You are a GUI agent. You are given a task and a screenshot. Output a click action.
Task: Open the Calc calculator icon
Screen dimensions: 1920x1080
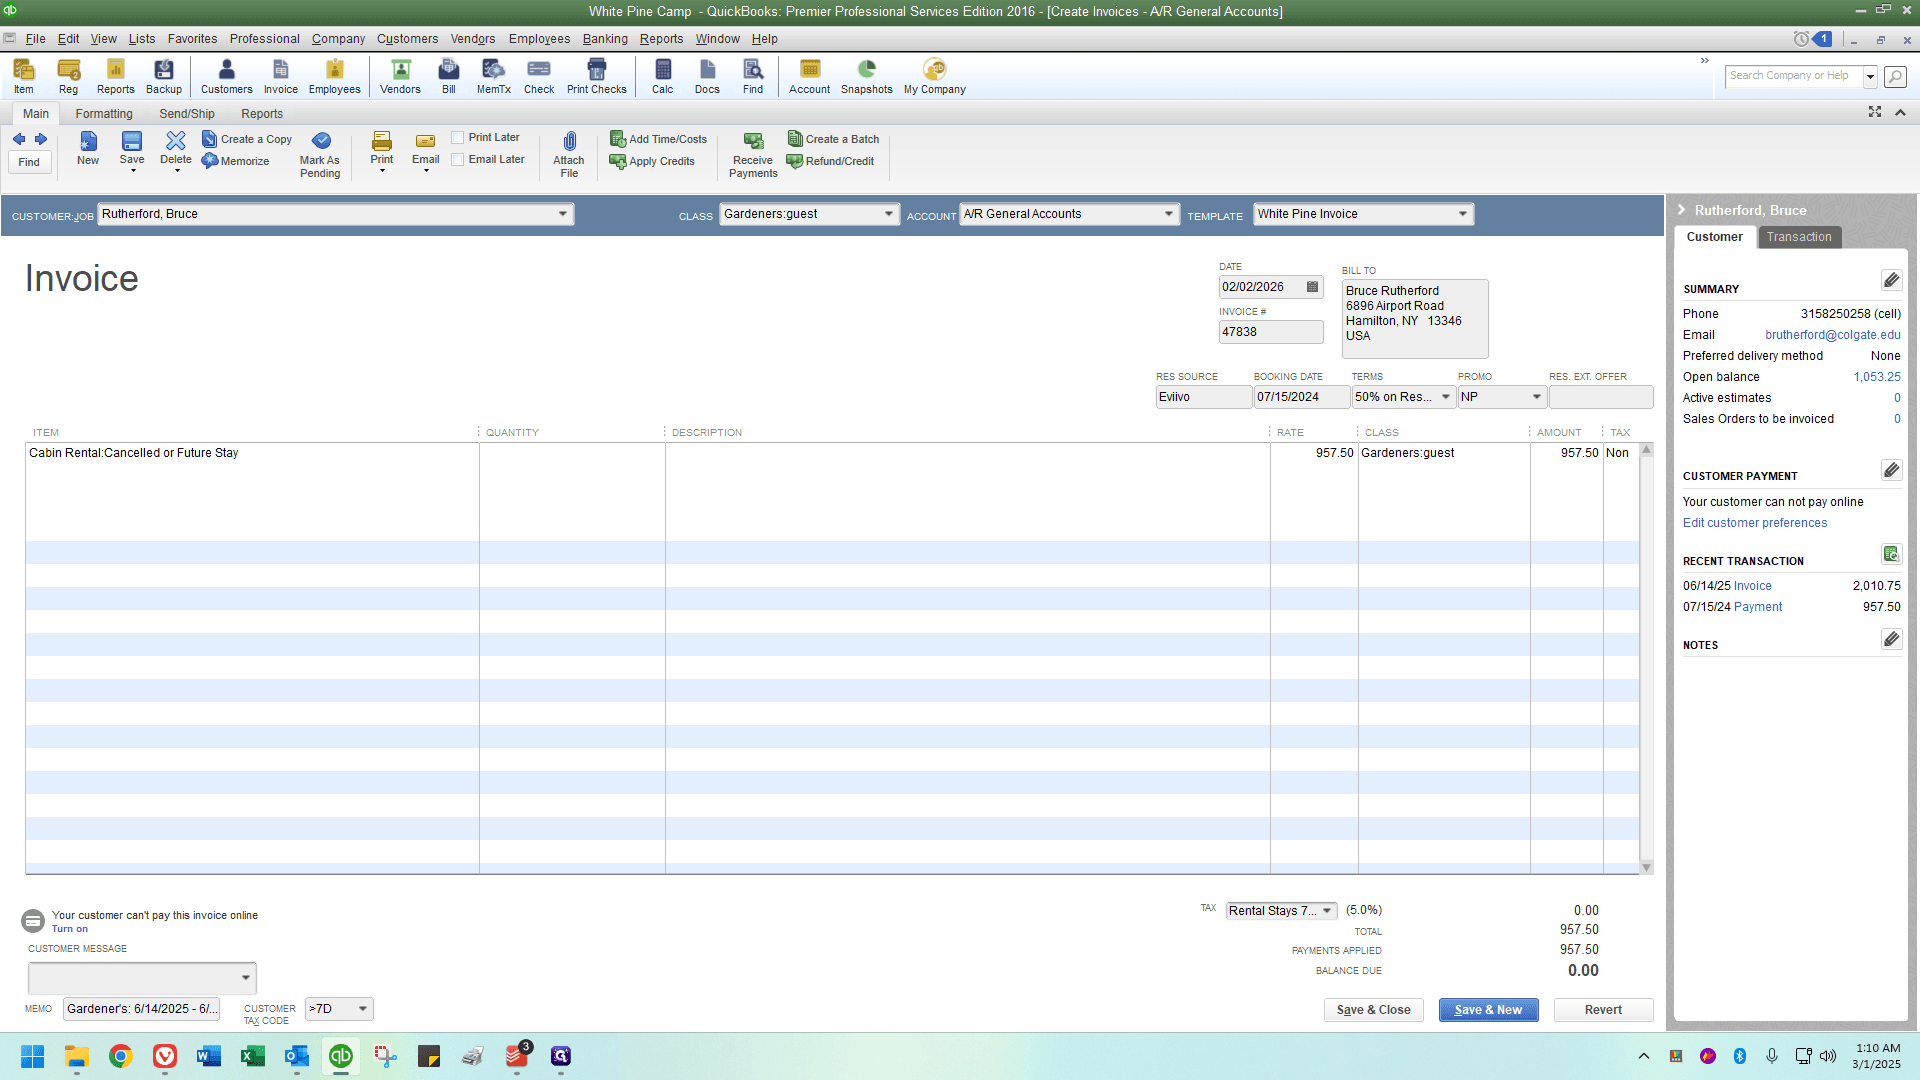point(663,76)
